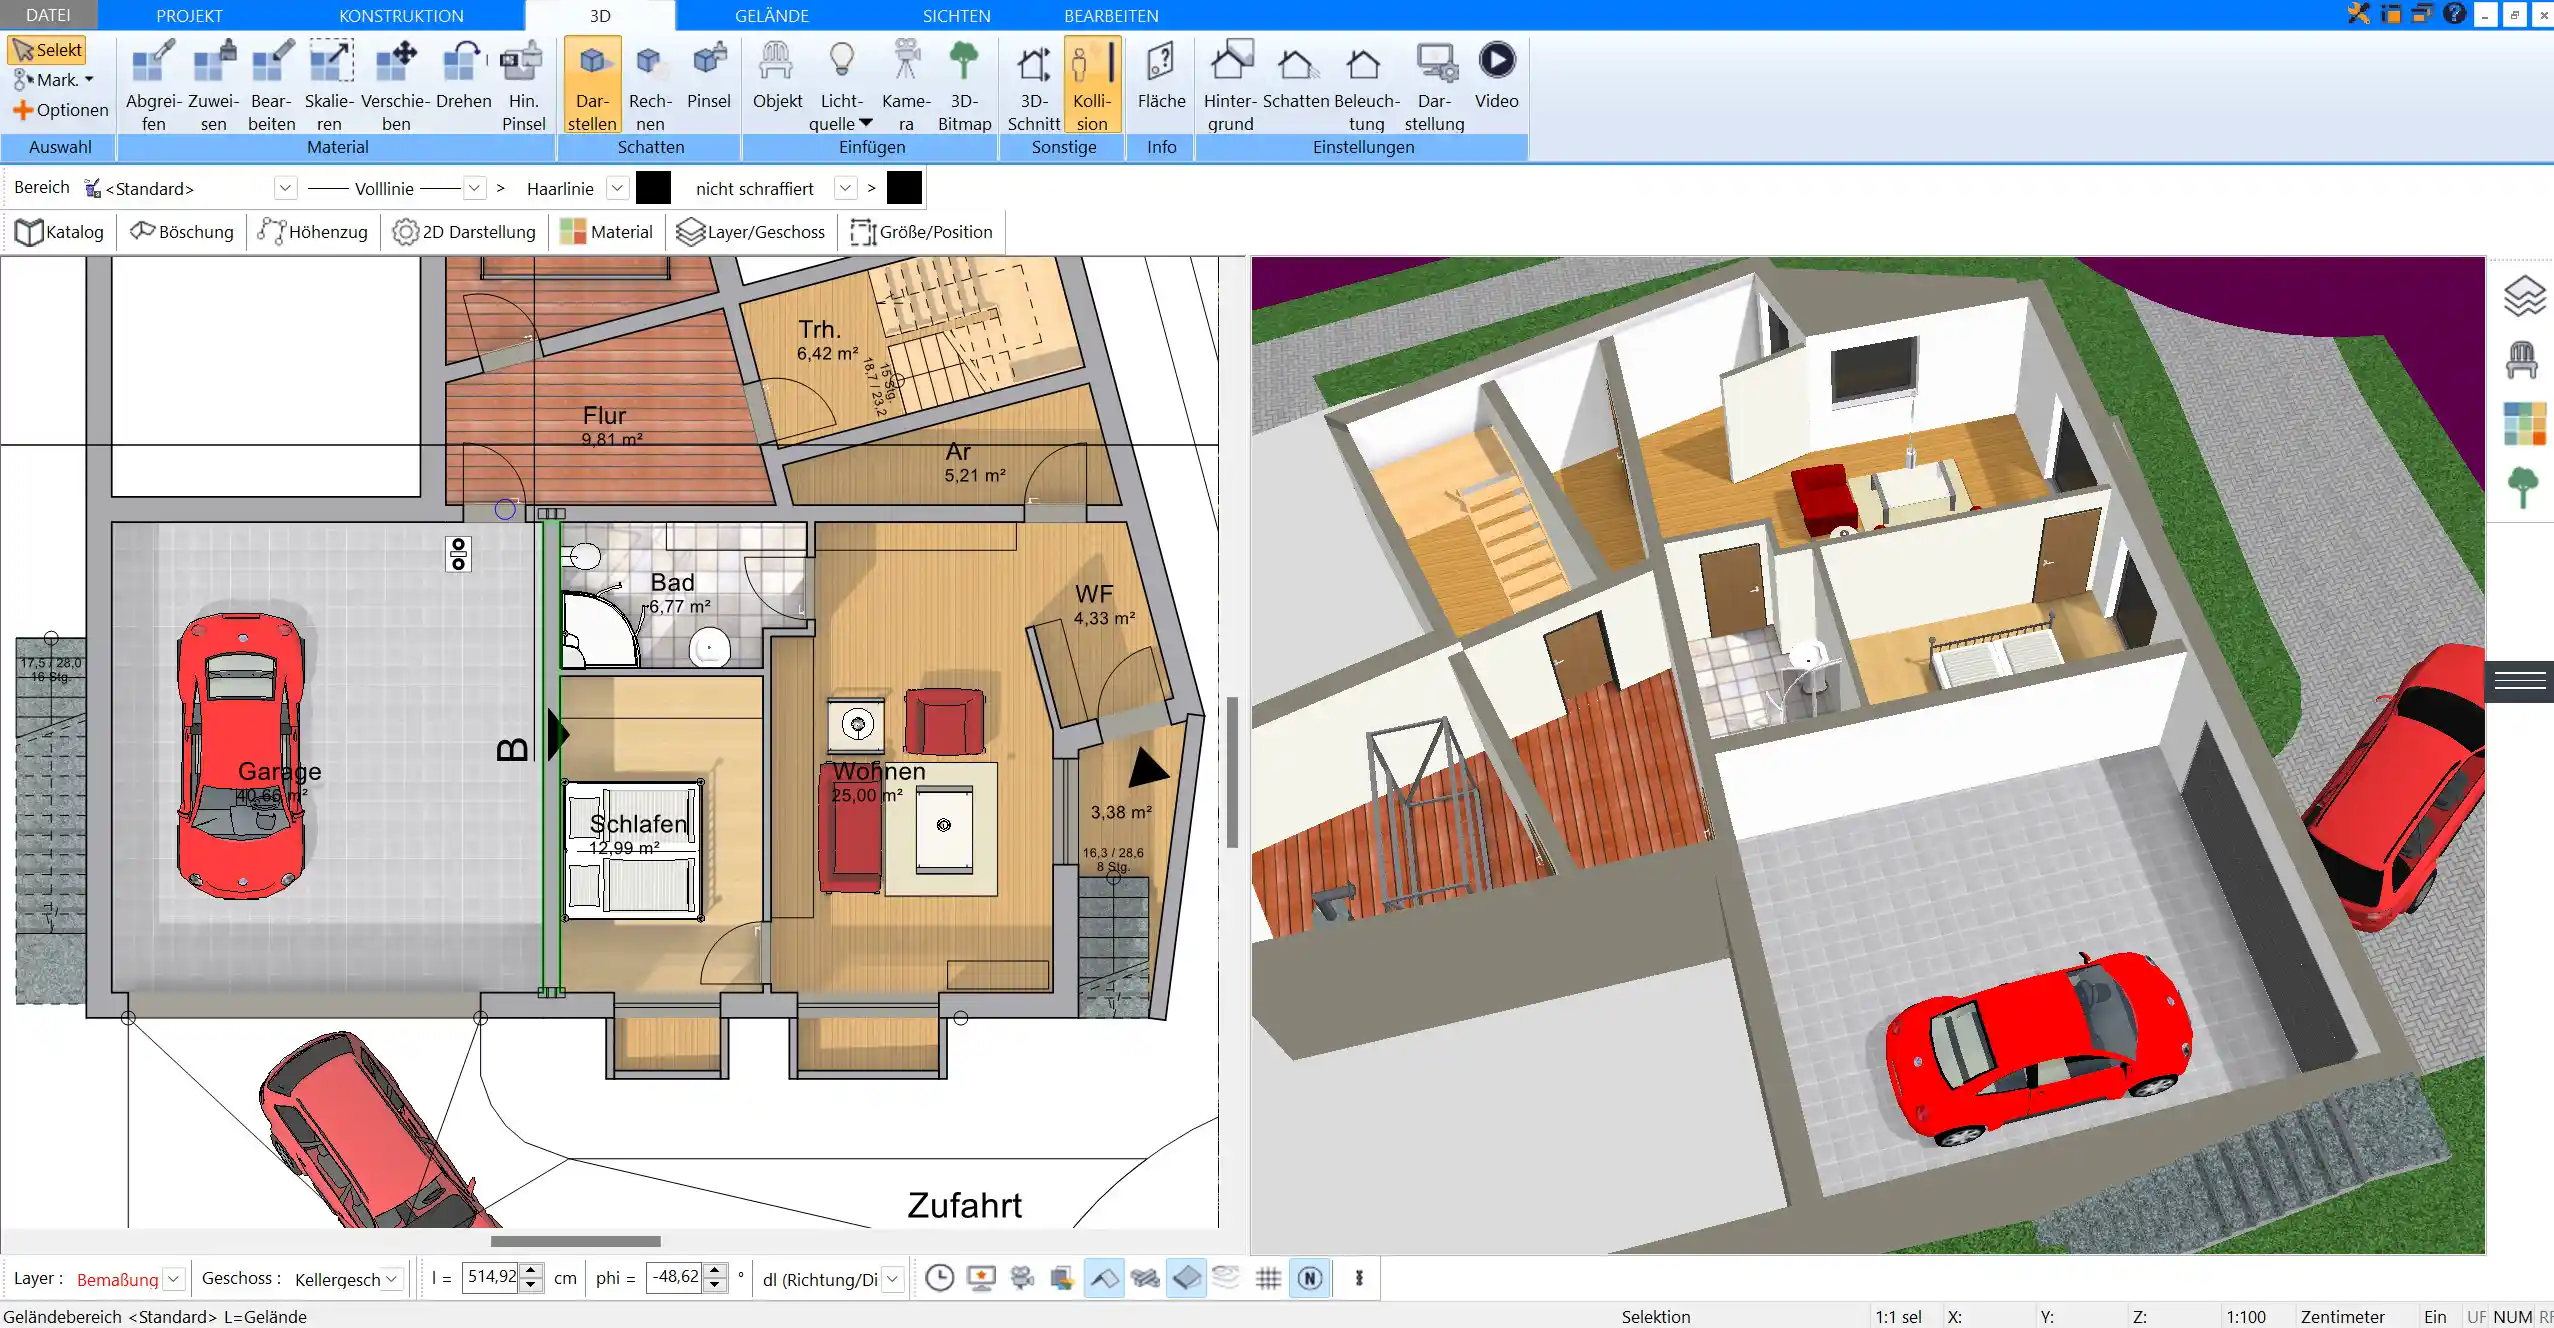Click the help question mark icon
The width and height of the screenshot is (2554, 1328).
(x=2454, y=14)
